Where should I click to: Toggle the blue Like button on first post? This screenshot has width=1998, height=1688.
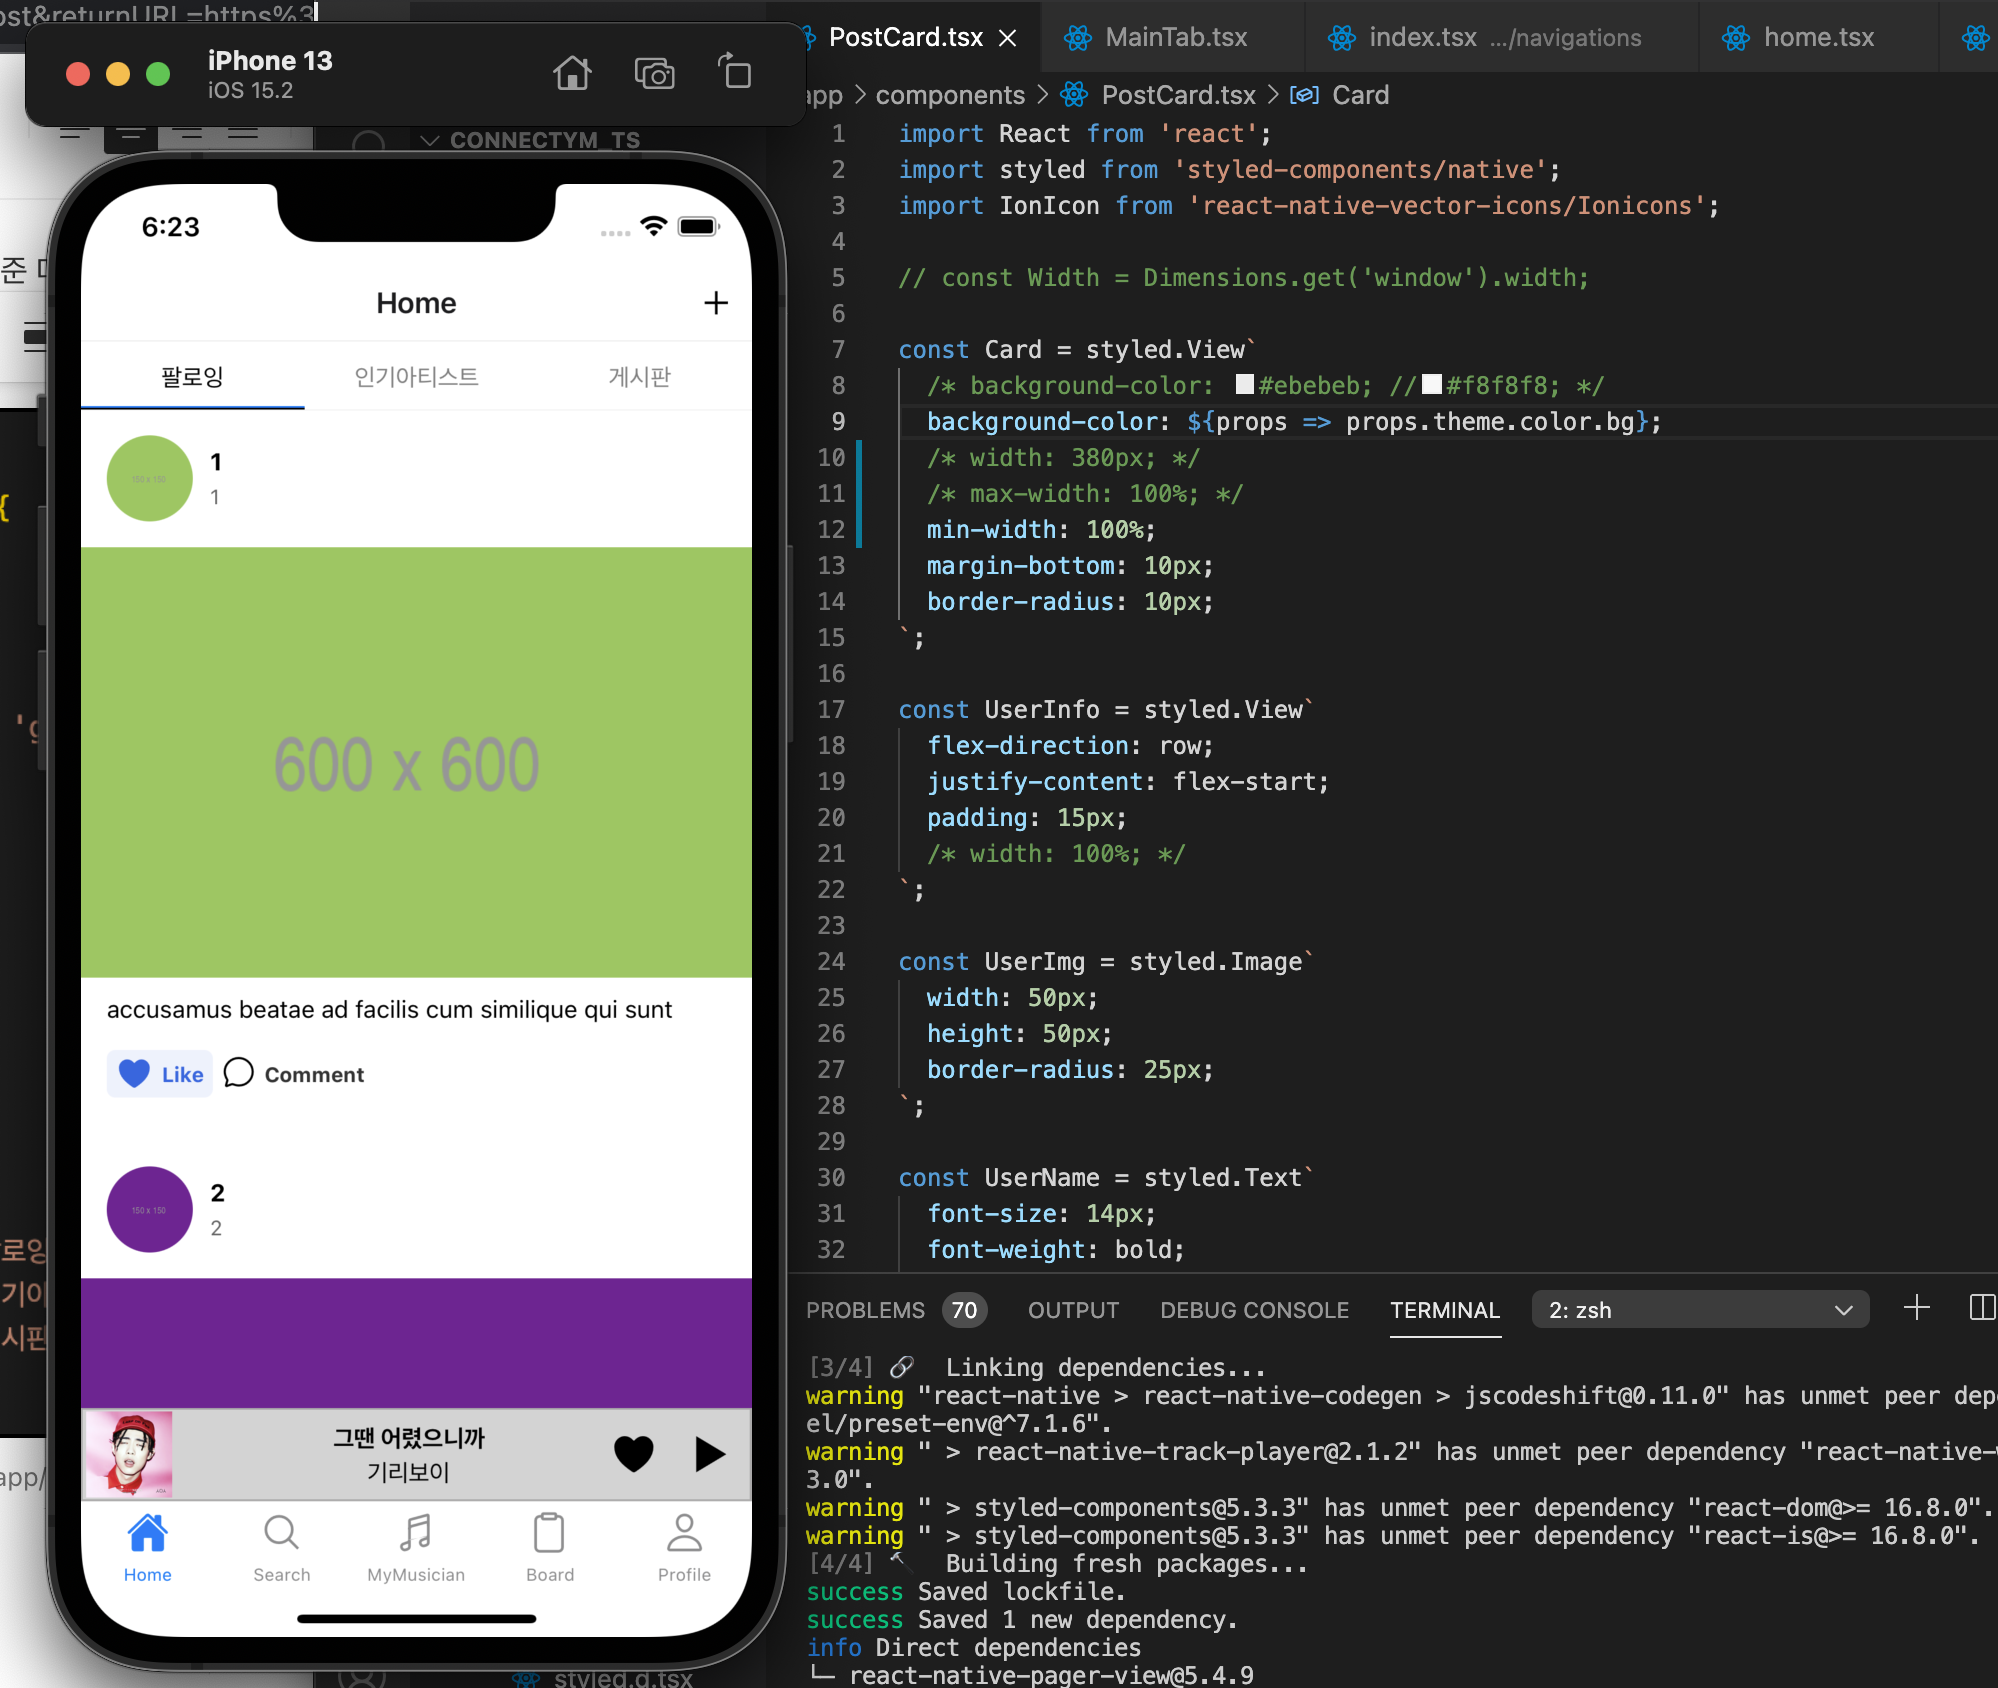160,1074
